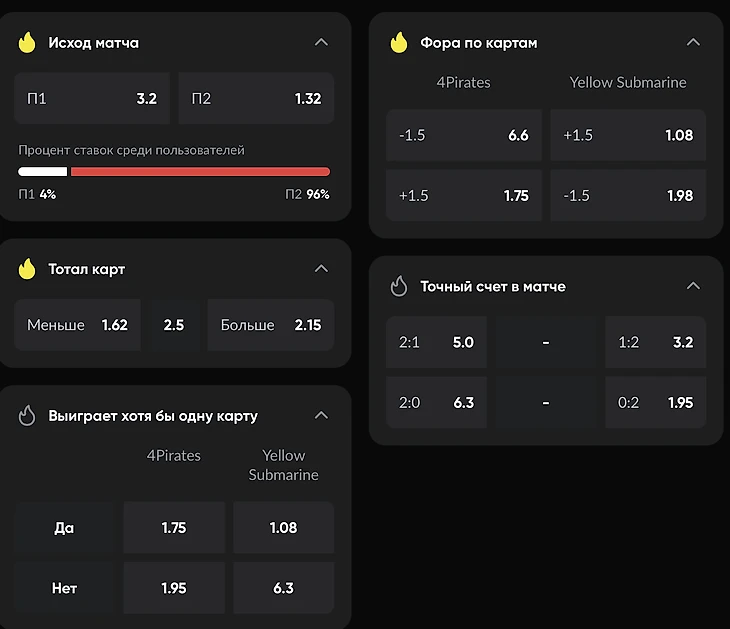Collapse the Точный счет в матче section
The height and width of the screenshot is (629, 730).
(x=693, y=286)
